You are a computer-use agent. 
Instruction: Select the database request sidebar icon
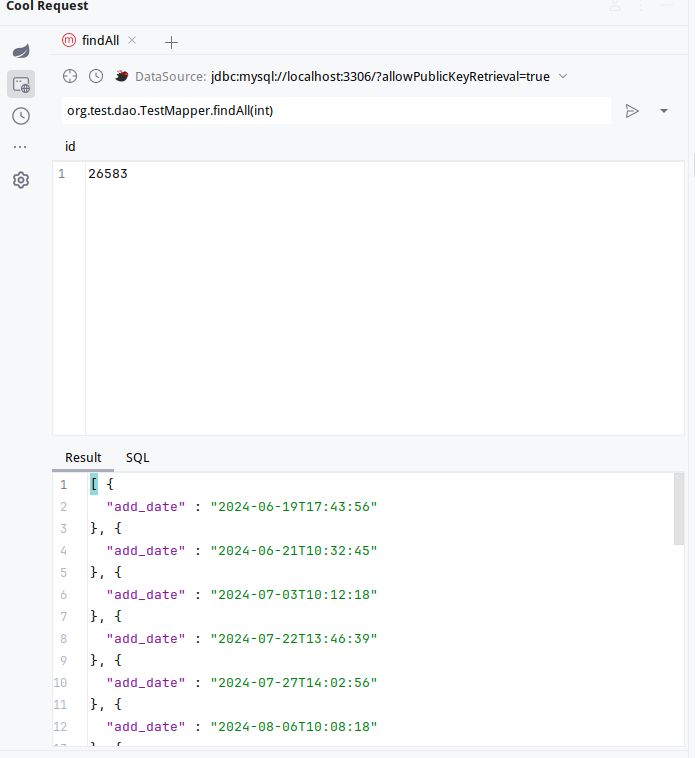coord(20,84)
